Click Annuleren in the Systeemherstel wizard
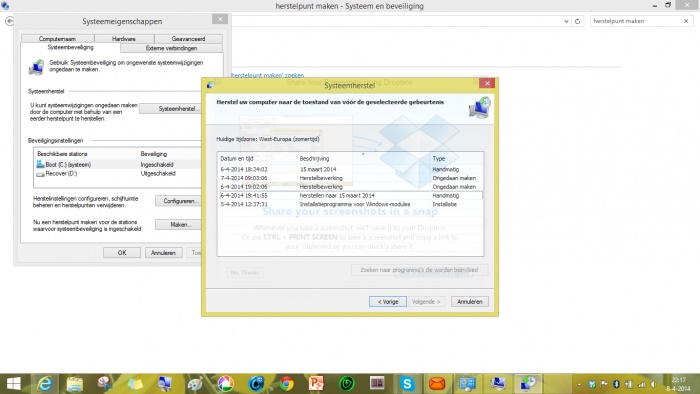The width and height of the screenshot is (700, 394). click(x=470, y=302)
